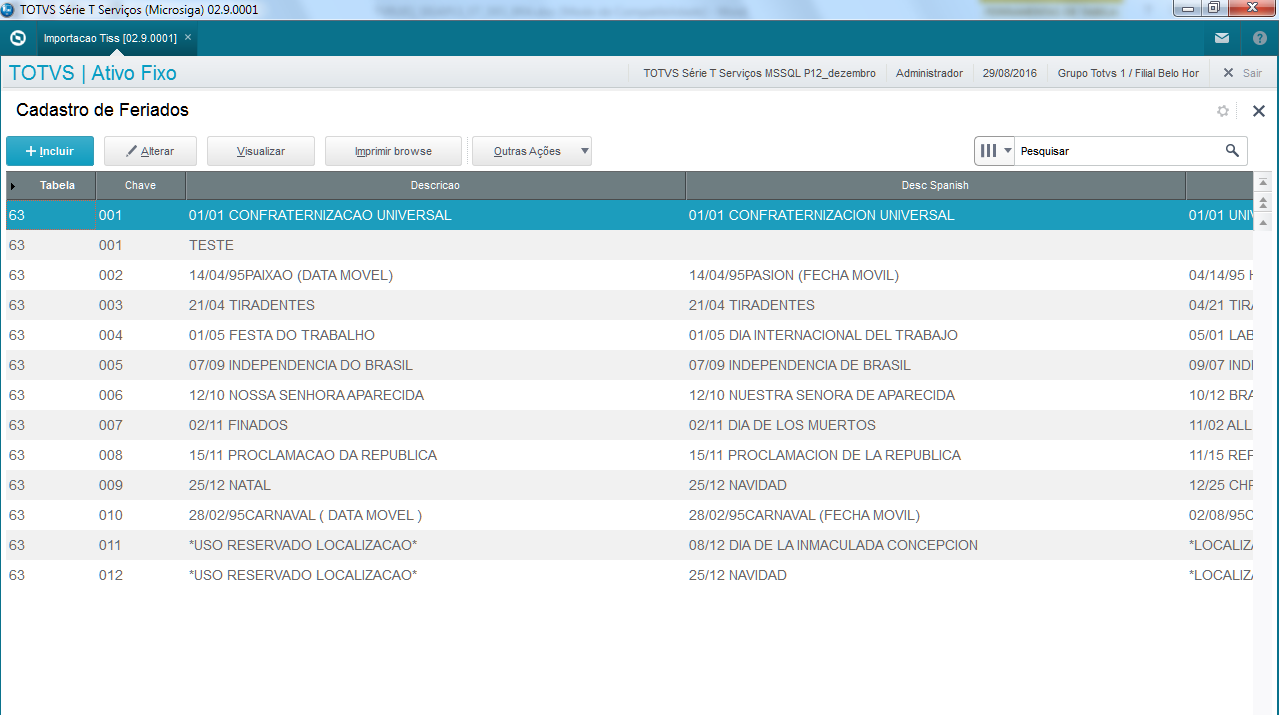Image resolution: width=1279 pixels, height=715 pixels.
Task: Jump to top with scrollbar double-arrow
Action: (1263, 203)
